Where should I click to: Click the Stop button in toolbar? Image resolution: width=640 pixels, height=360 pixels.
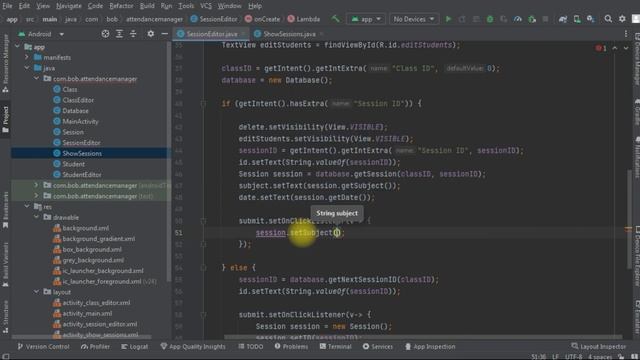545,19
